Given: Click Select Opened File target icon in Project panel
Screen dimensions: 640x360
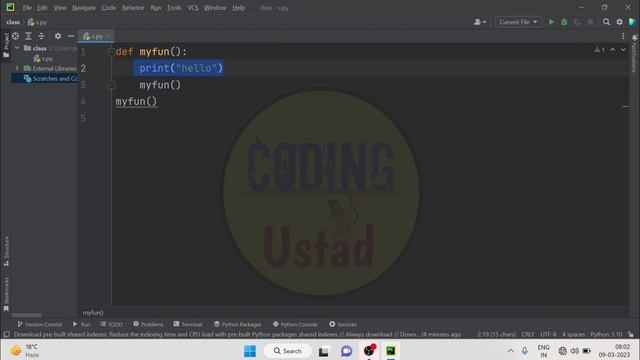Looking at the screenshot, I should point(15,36).
